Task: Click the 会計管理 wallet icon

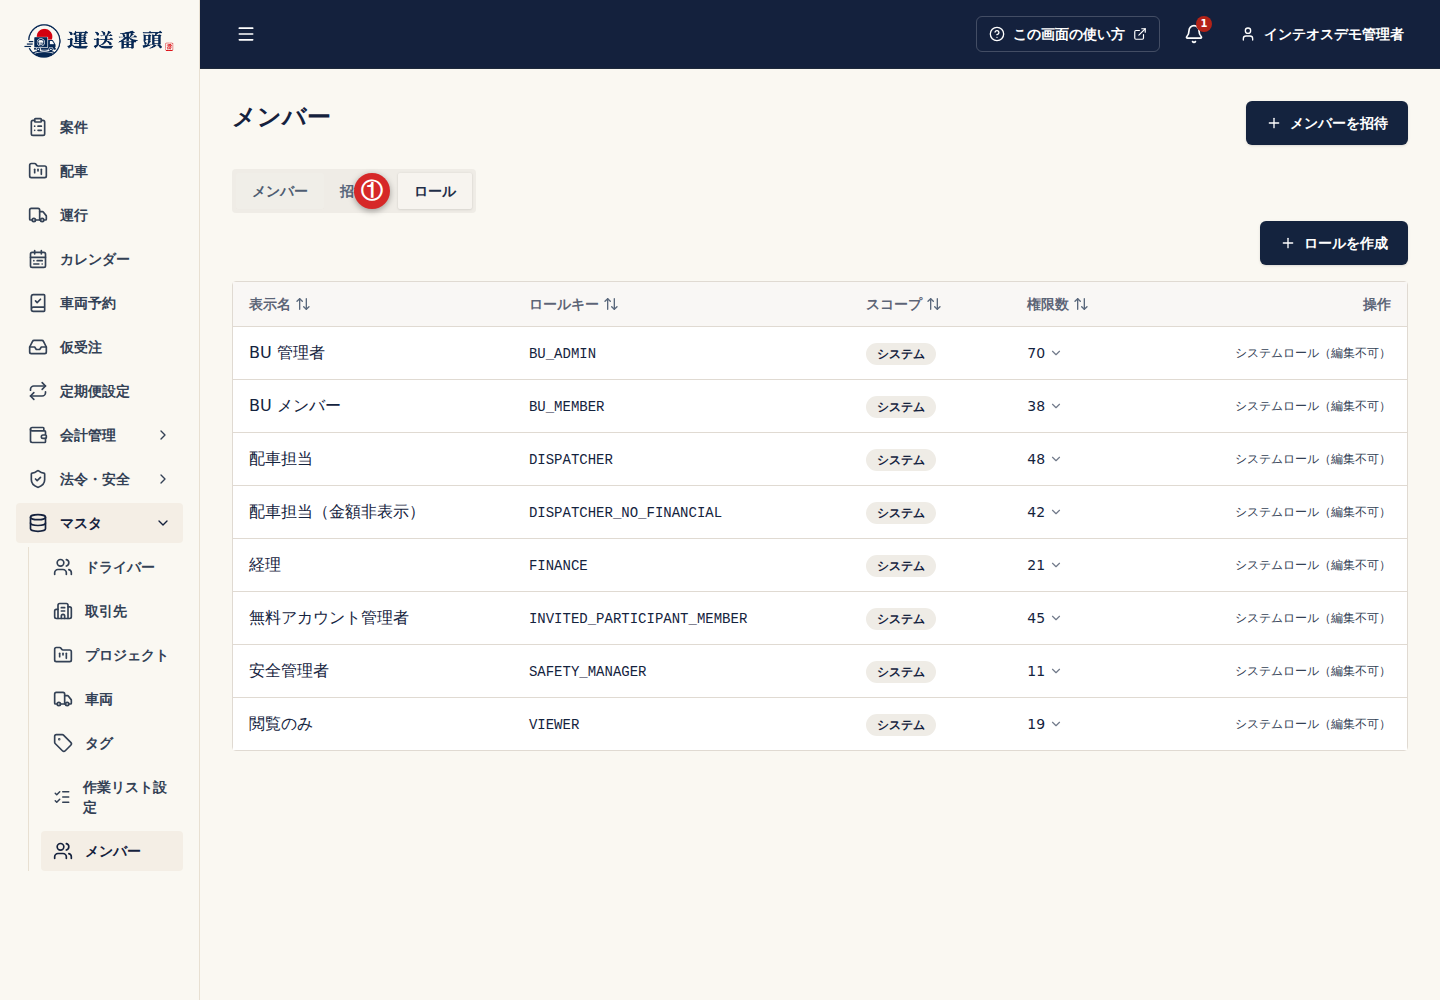Action: 38,435
